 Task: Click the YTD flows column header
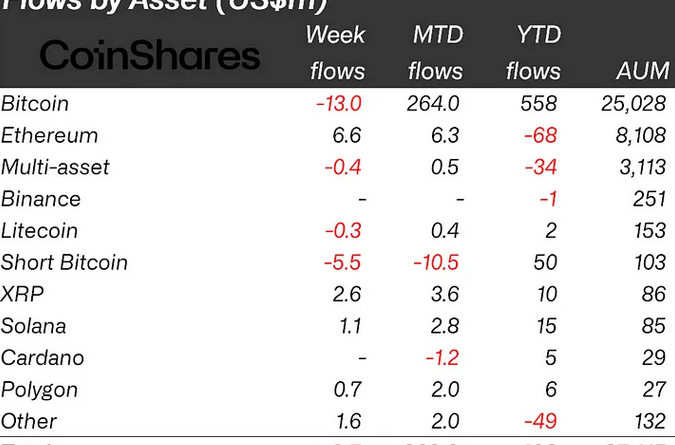533,53
